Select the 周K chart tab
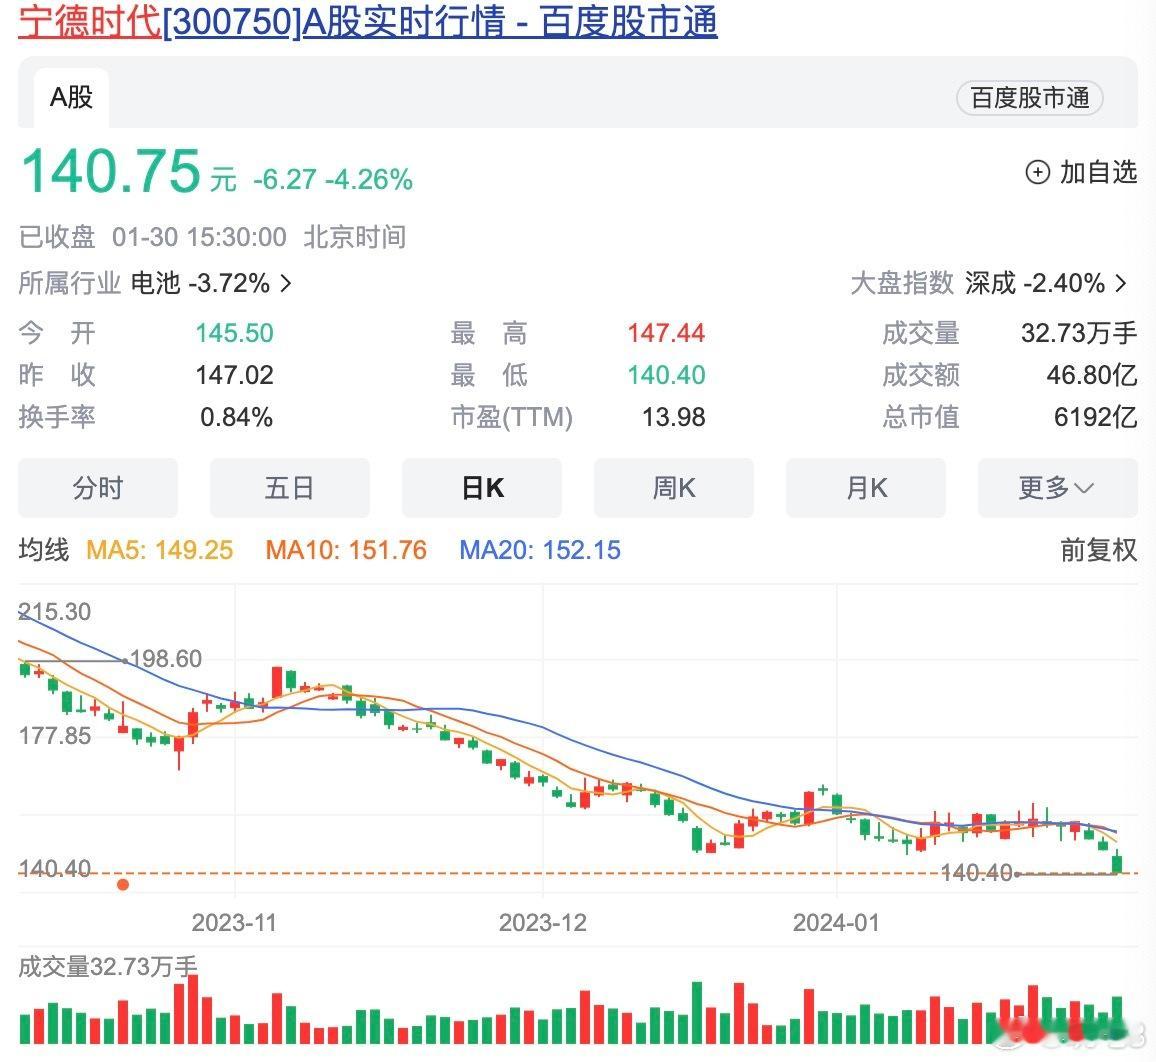 [673, 487]
